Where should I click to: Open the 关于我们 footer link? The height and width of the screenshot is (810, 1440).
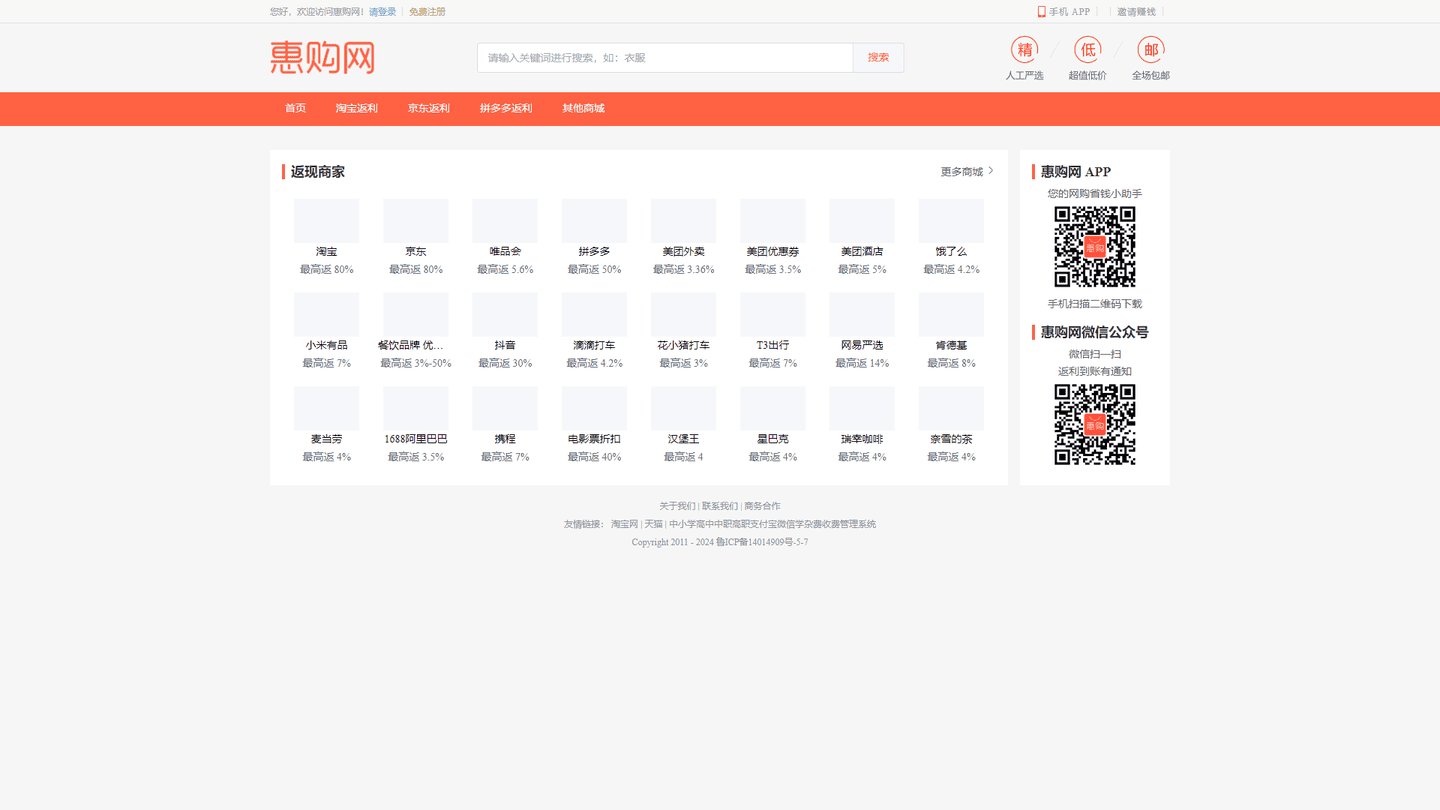pos(677,506)
